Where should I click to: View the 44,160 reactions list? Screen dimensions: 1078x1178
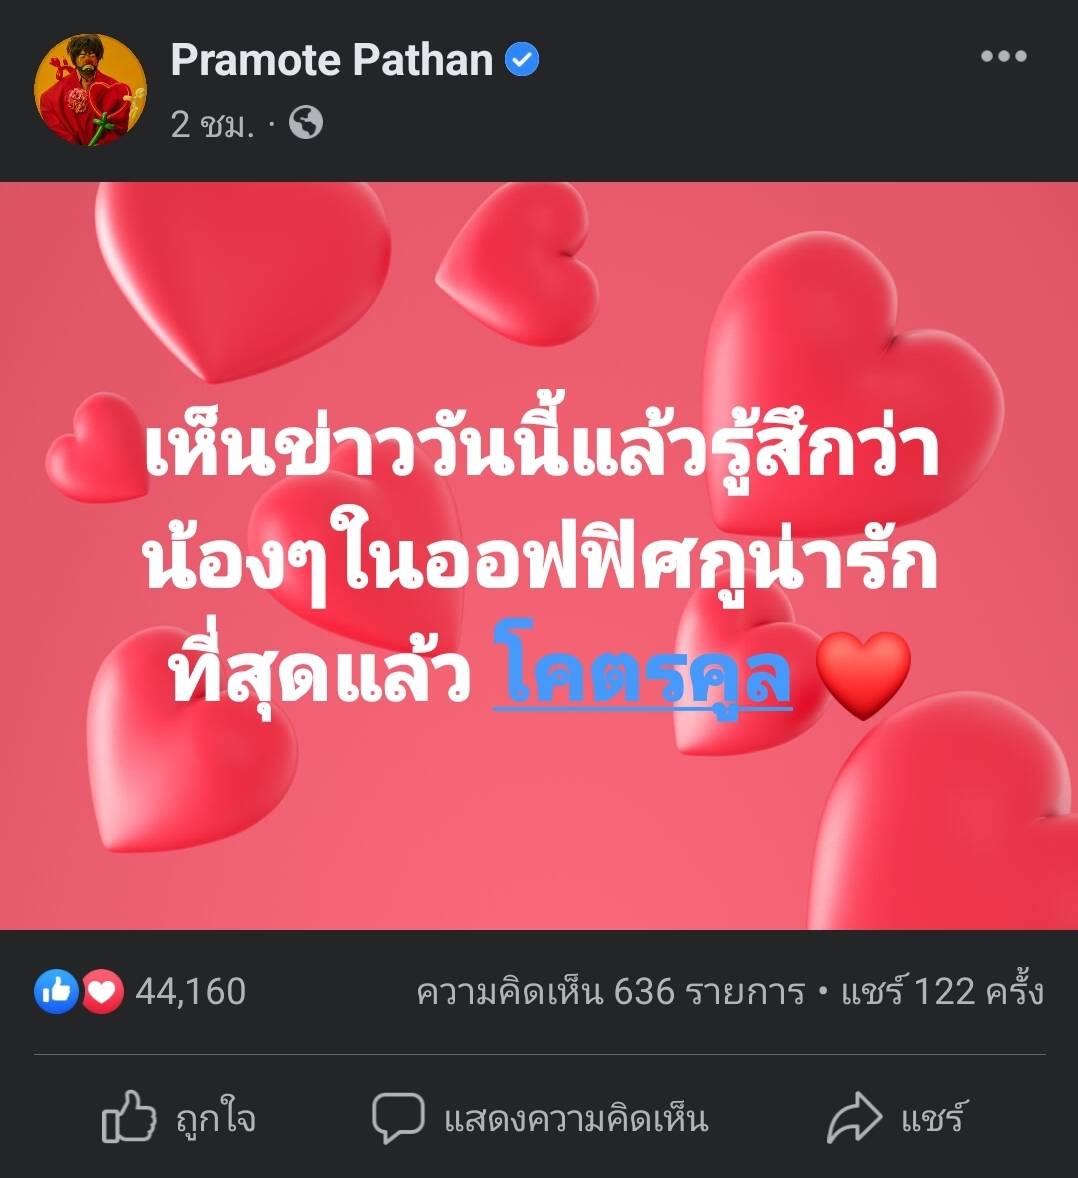(191, 992)
